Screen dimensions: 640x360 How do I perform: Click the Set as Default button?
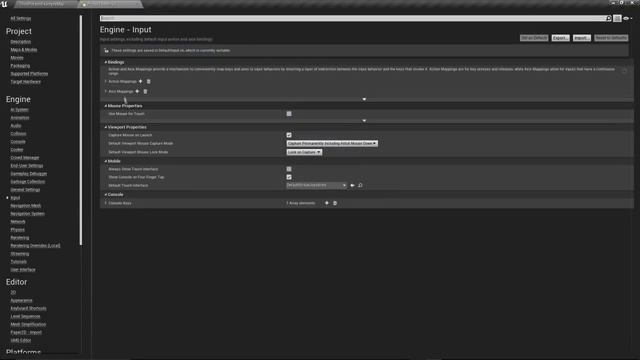(534, 38)
